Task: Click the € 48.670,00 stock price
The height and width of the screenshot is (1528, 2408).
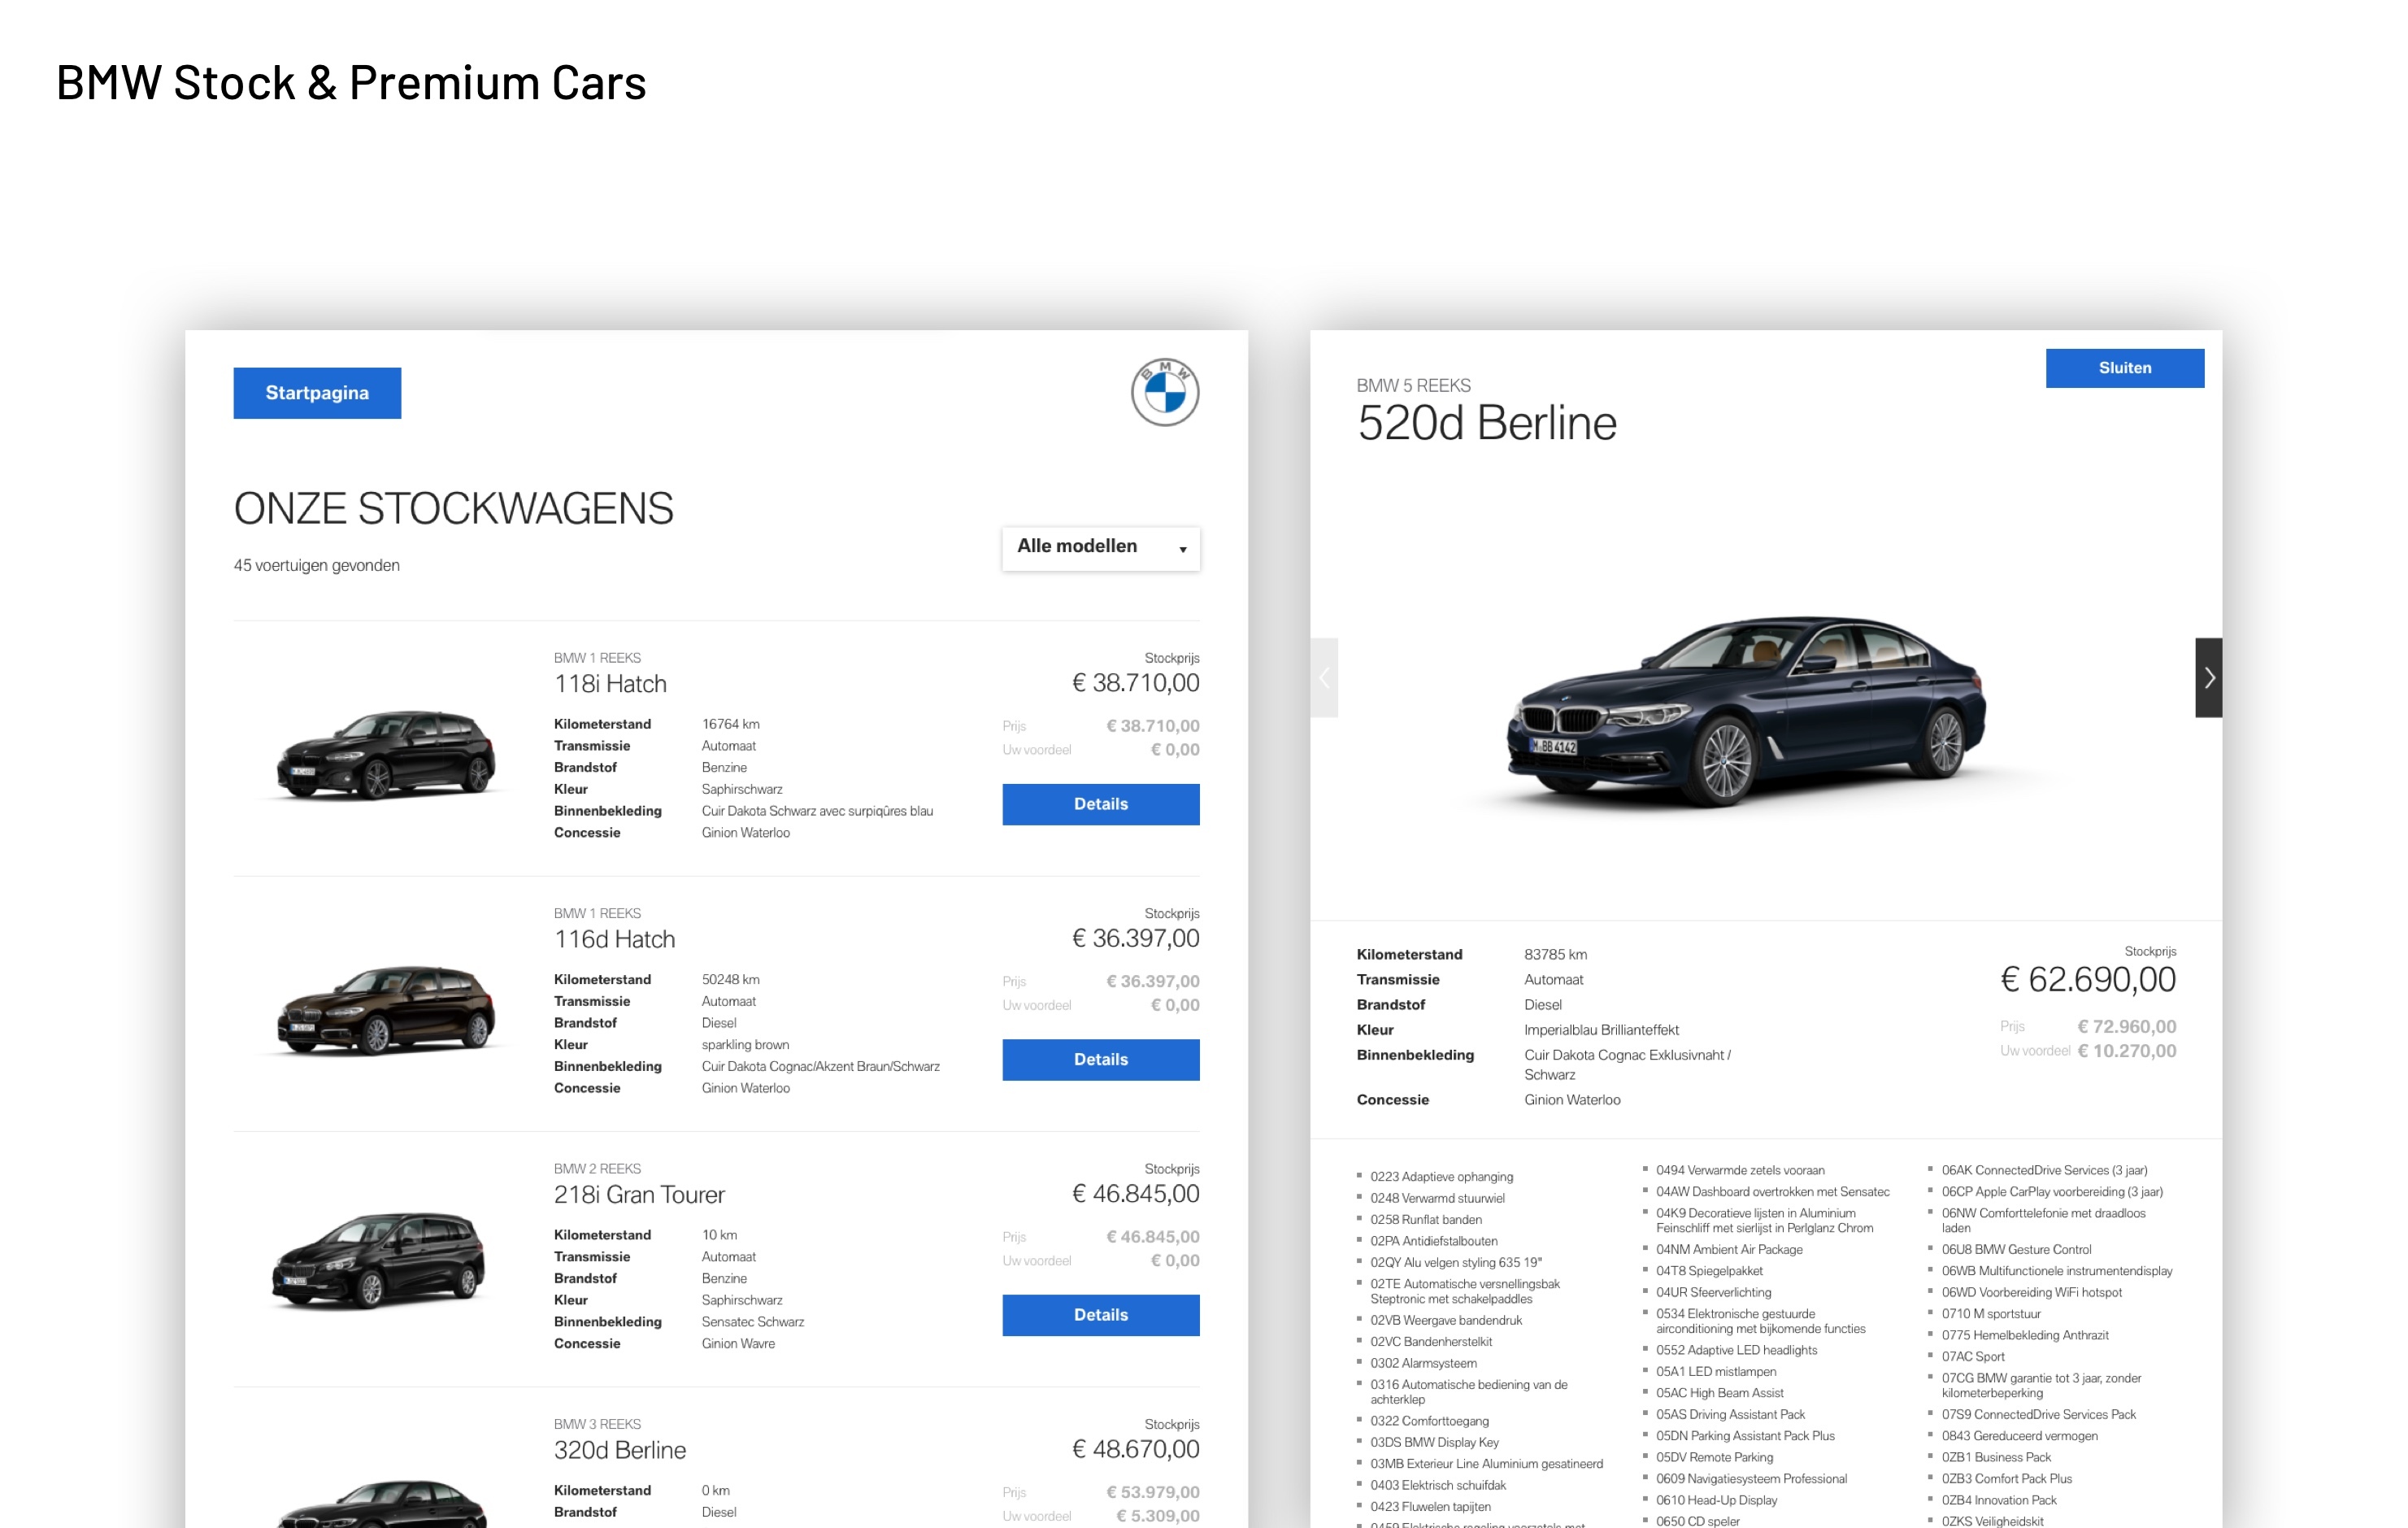Action: click(1135, 1449)
